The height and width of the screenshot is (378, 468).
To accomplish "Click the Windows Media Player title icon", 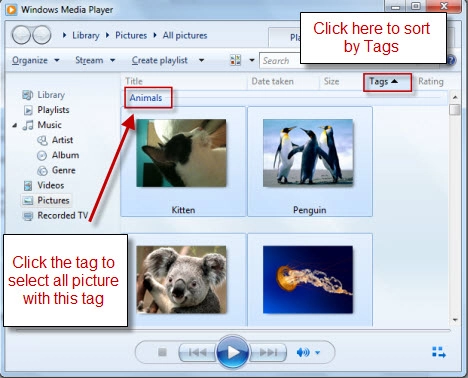I will pyautogui.click(x=11, y=9).
